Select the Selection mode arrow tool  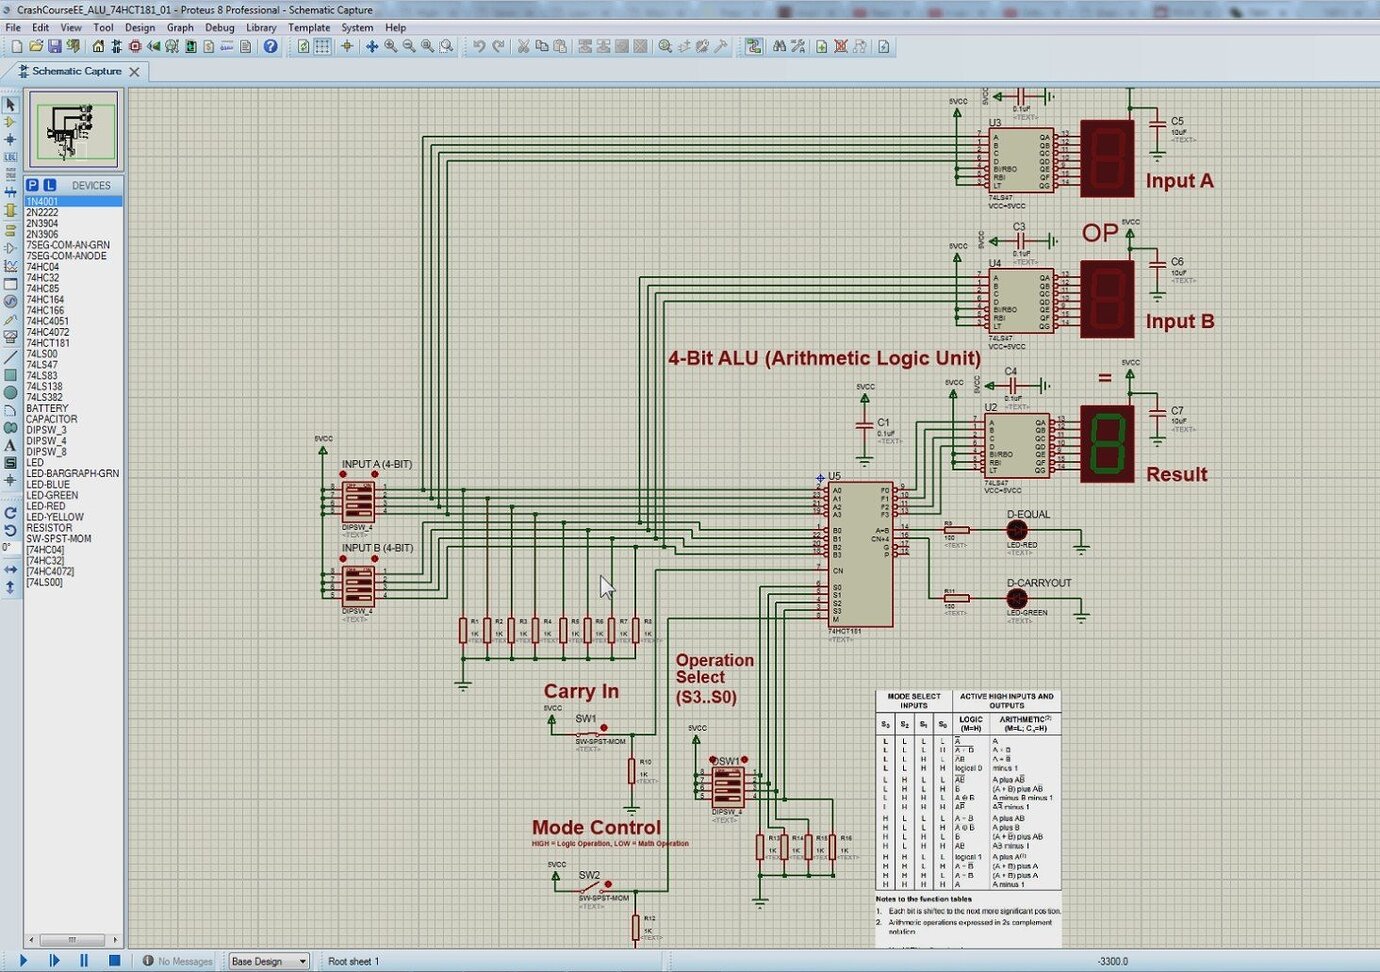(x=11, y=105)
